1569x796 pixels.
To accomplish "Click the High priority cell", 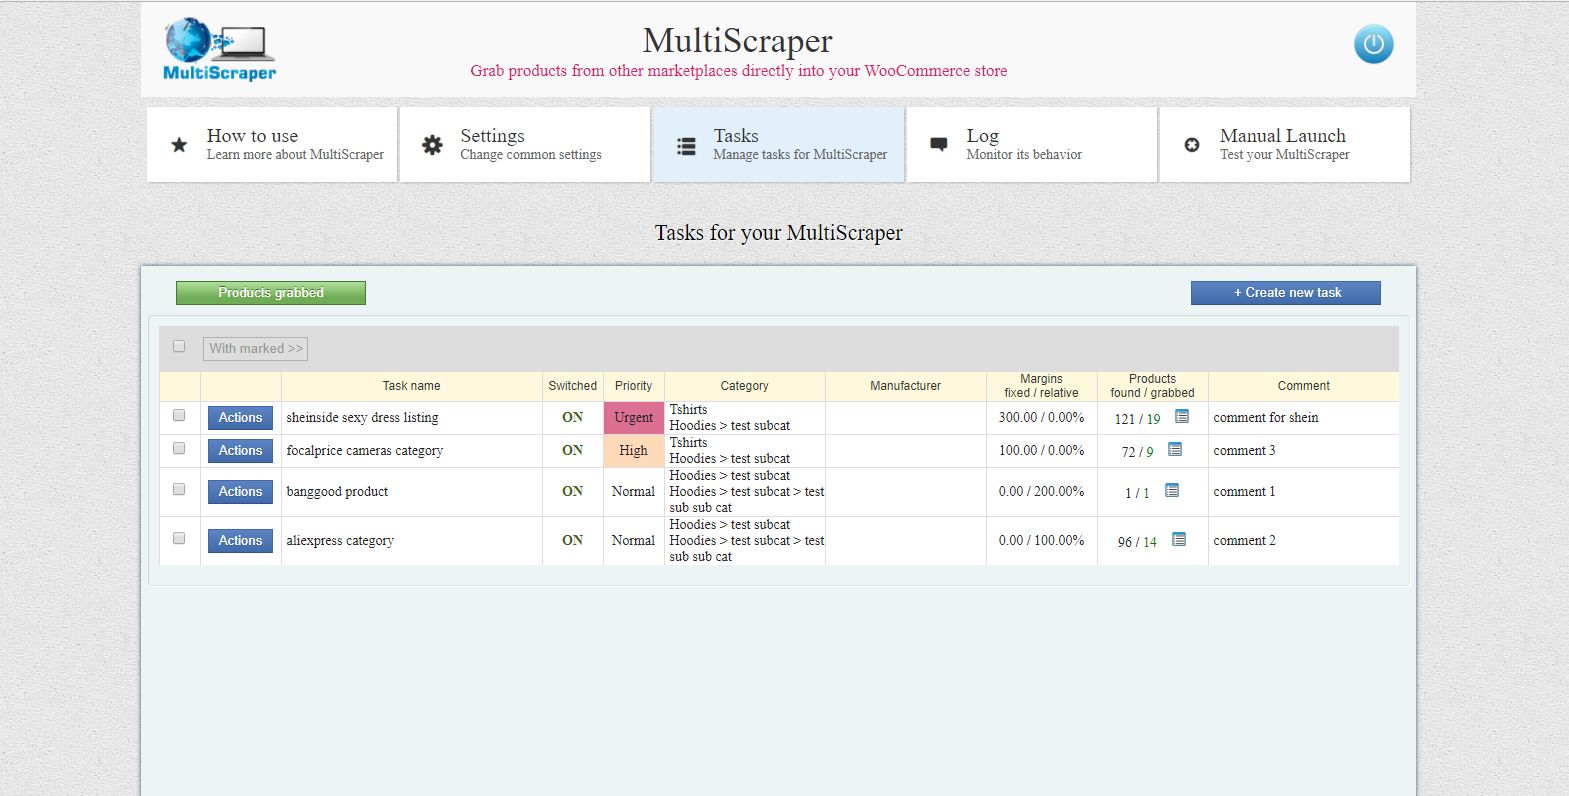I will (634, 451).
